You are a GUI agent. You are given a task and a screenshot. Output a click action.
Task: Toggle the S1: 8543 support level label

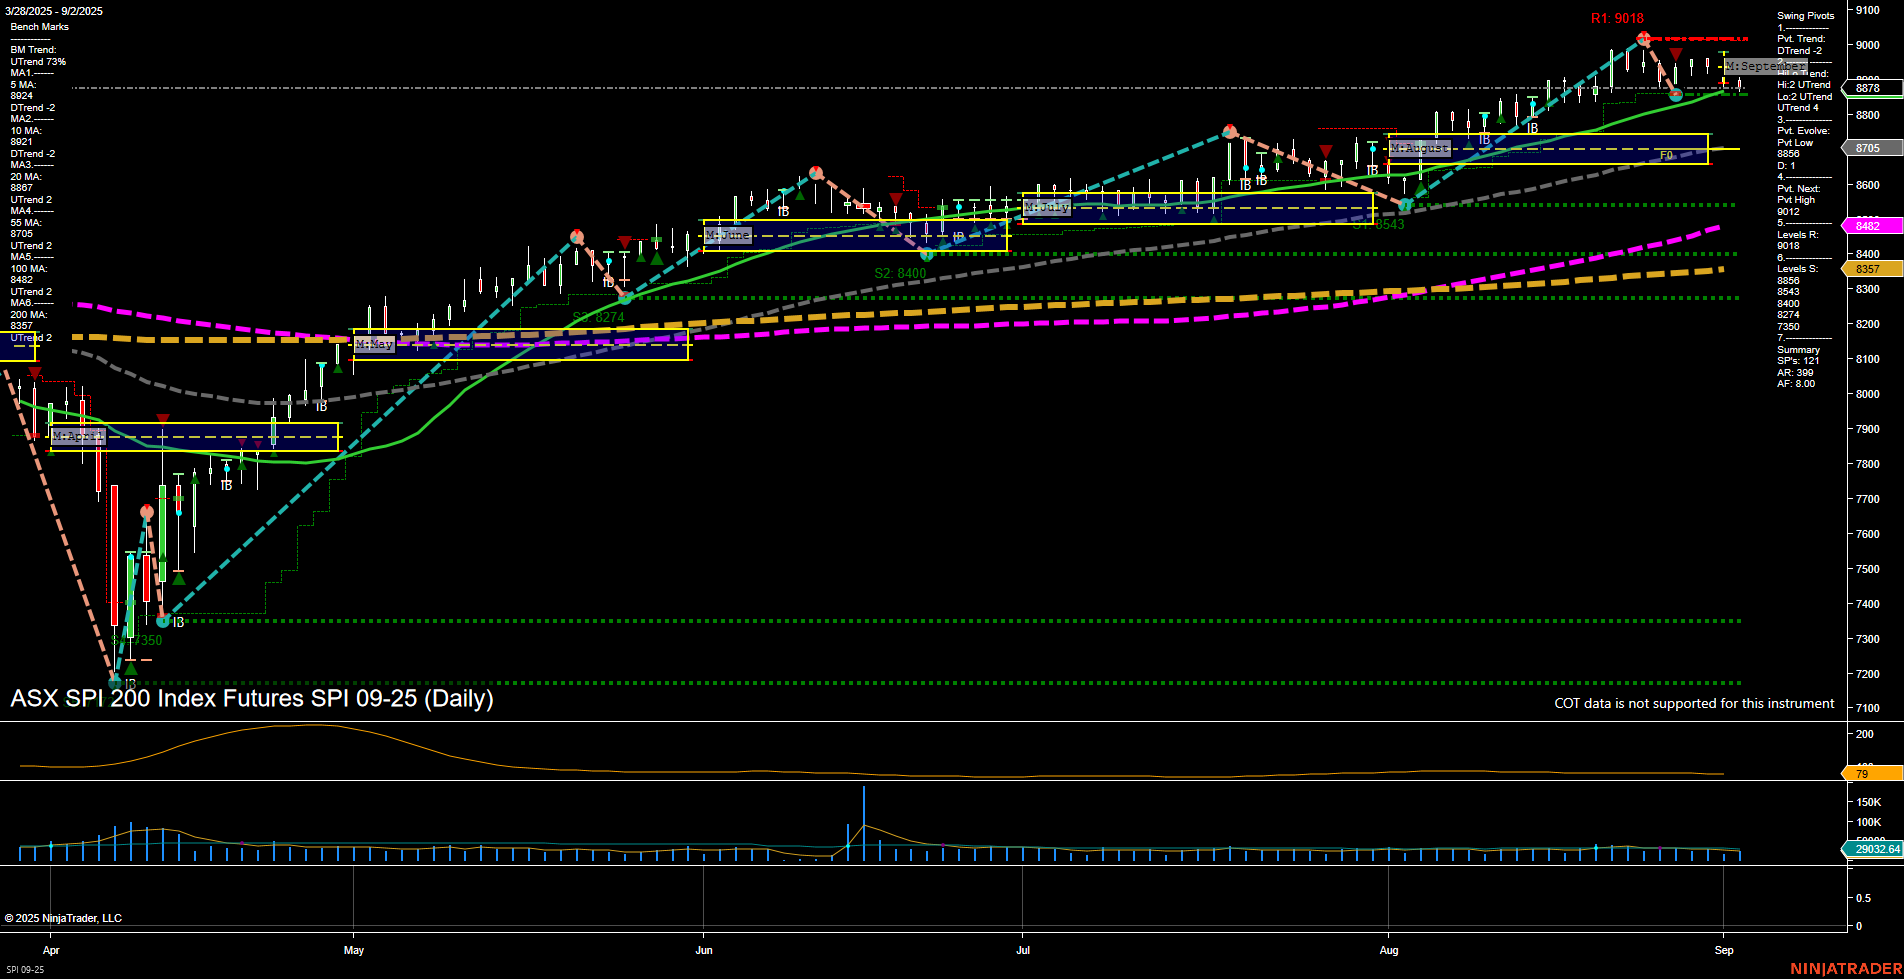coord(1378,225)
